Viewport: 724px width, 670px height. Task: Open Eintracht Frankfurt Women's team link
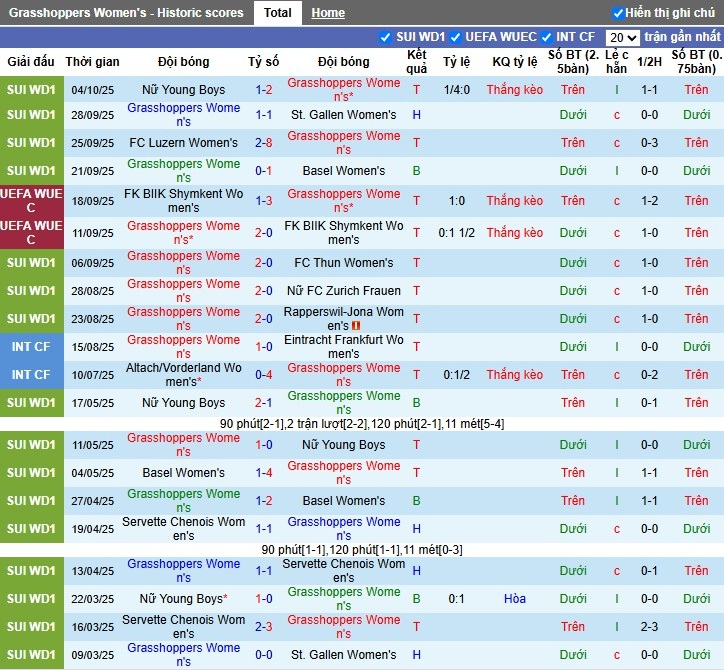(x=343, y=347)
